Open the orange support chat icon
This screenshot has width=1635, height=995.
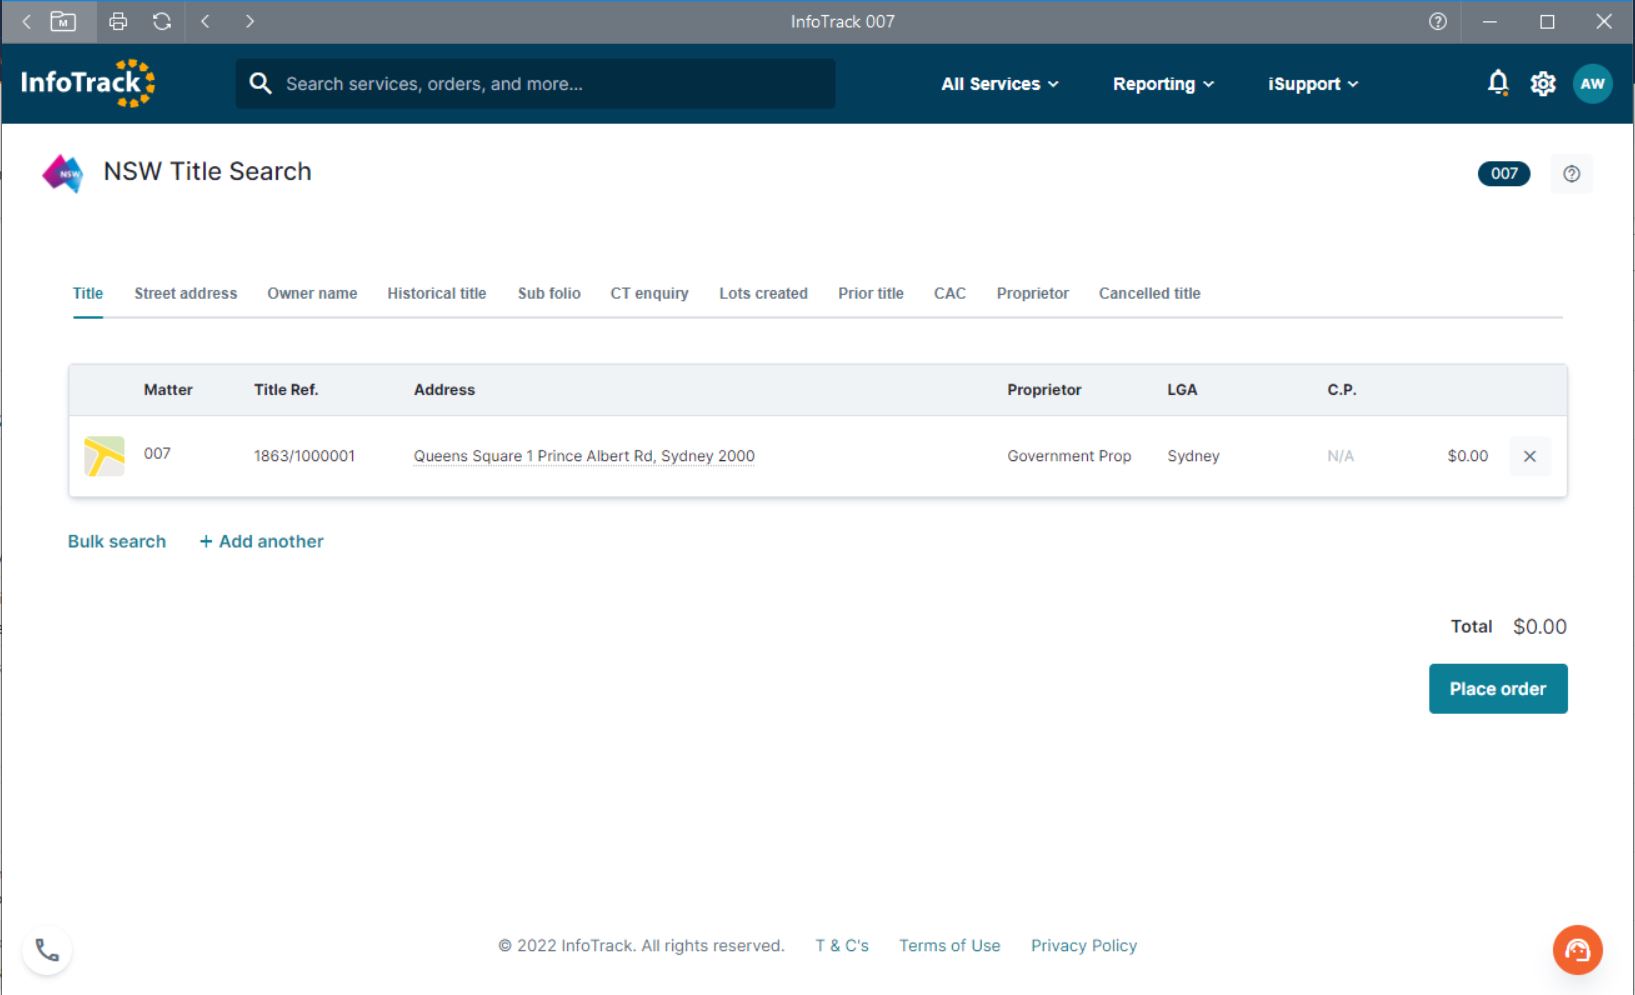(1577, 950)
